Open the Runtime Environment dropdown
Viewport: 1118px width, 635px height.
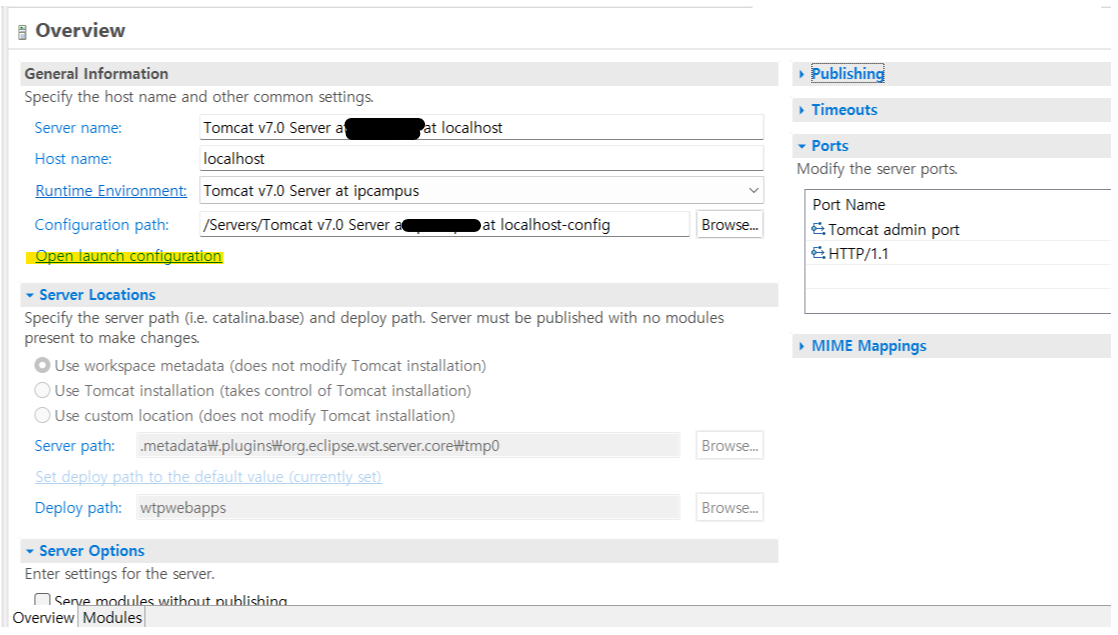[753, 190]
